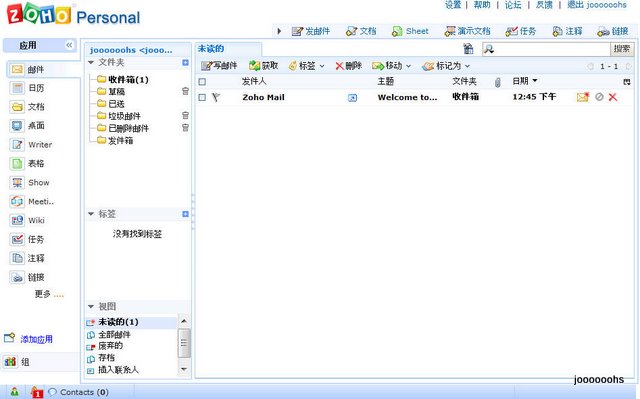Click the 添加应用 add application link

36,339
